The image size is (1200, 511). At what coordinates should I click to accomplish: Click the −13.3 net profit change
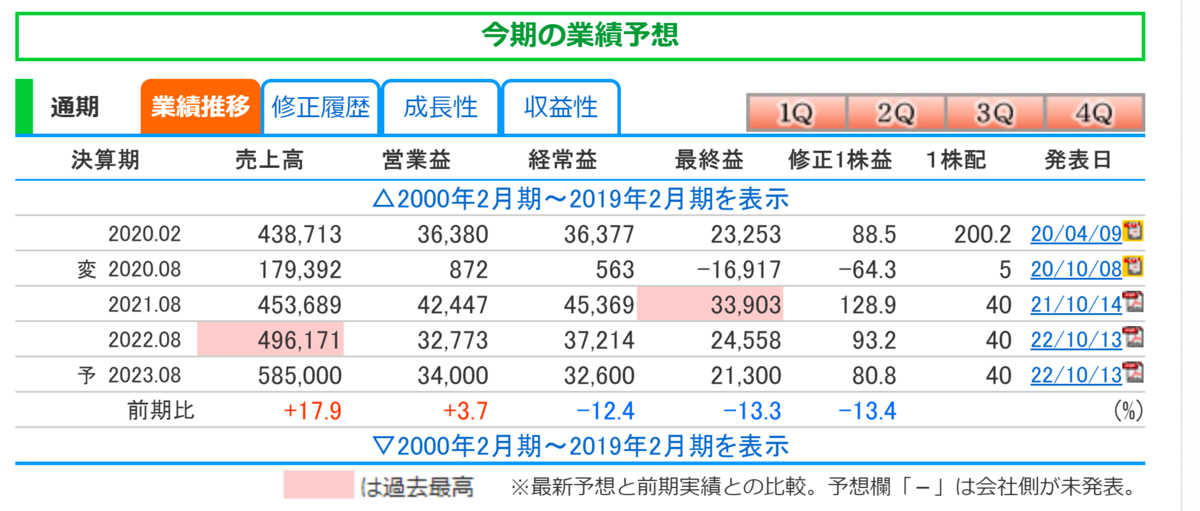point(752,411)
